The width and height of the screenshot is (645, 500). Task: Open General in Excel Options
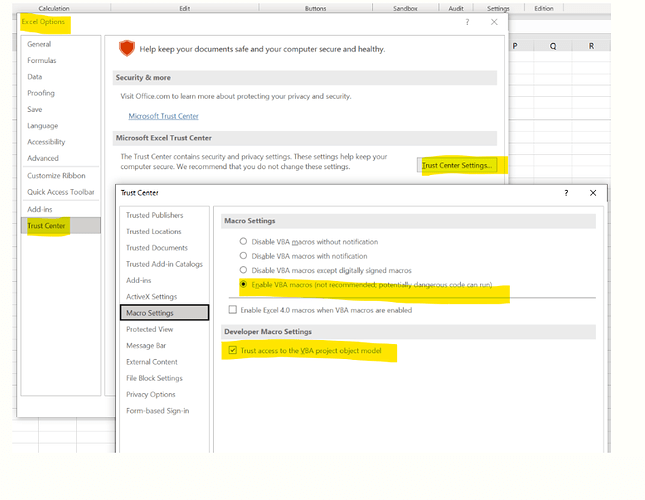39,44
